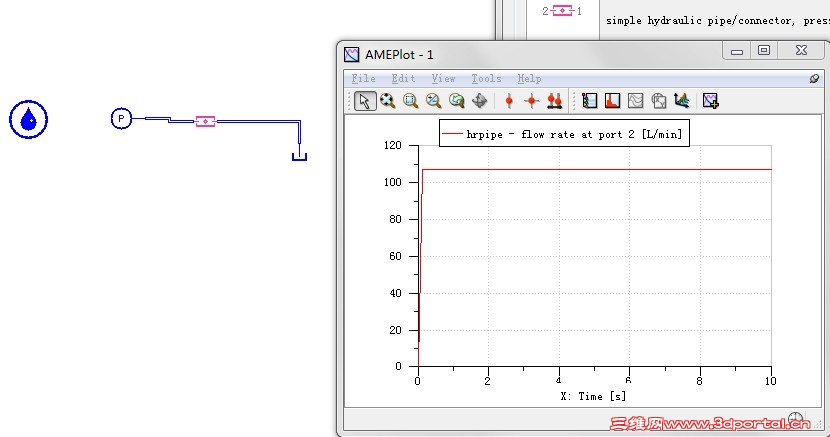Click the fluid properties droplet icon on sketch
The image size is (830, 437).
pos(29,120)
